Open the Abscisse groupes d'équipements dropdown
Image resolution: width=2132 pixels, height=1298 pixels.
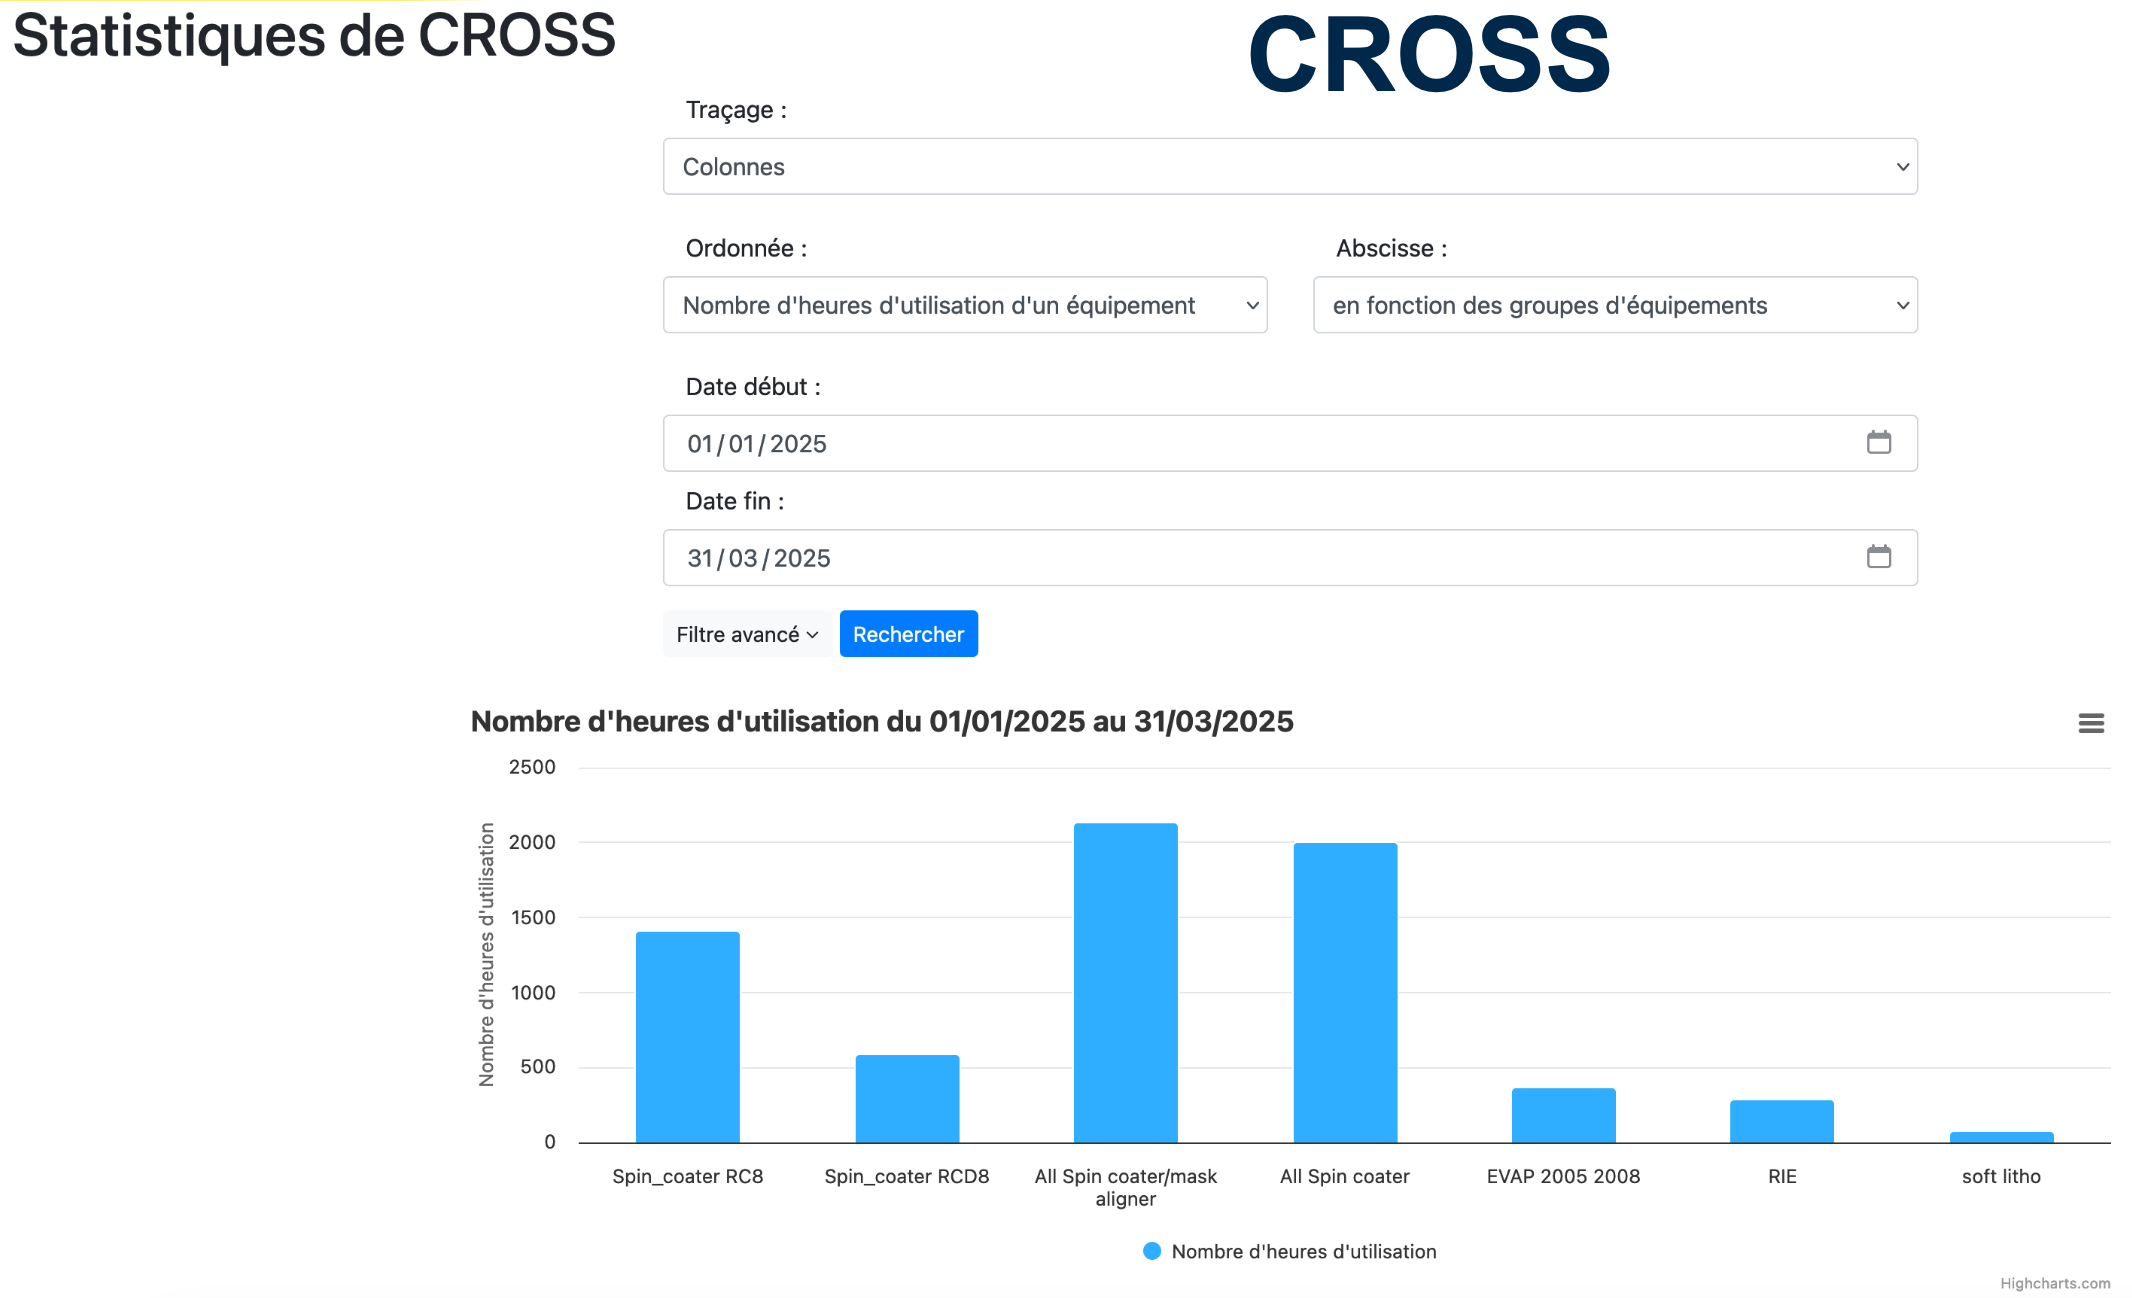(x=1615, y=305)
